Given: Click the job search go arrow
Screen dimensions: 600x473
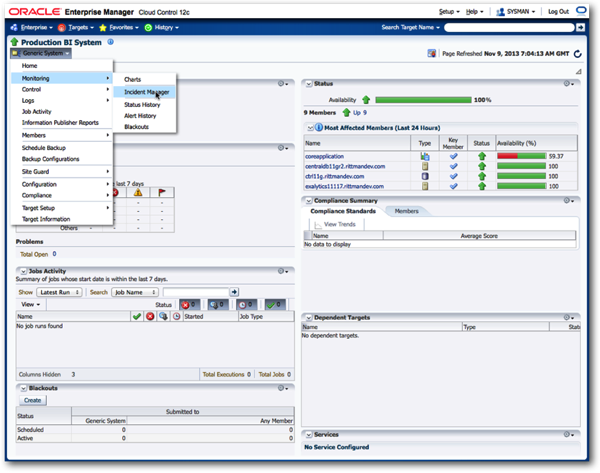Looking at the screenshot, I should [x=234, y=292].
